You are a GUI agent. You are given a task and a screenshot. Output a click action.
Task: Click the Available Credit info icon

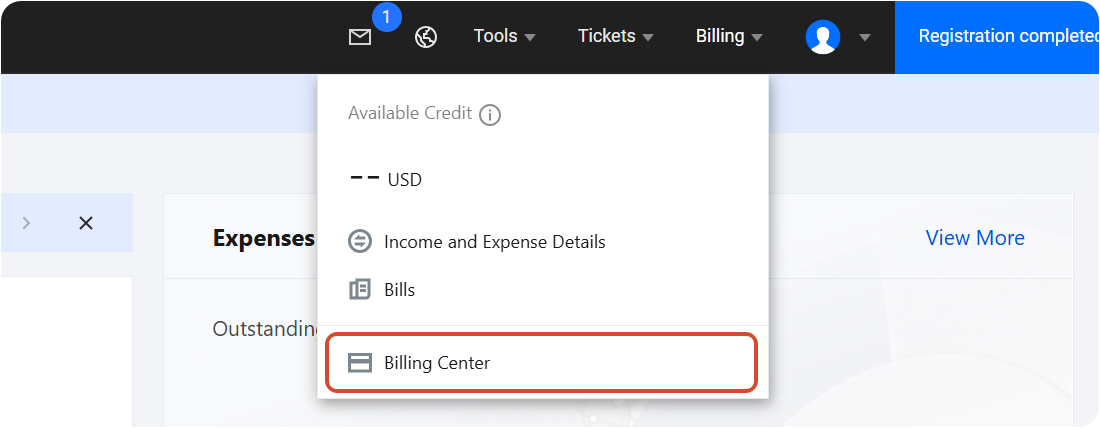[490, 114]
